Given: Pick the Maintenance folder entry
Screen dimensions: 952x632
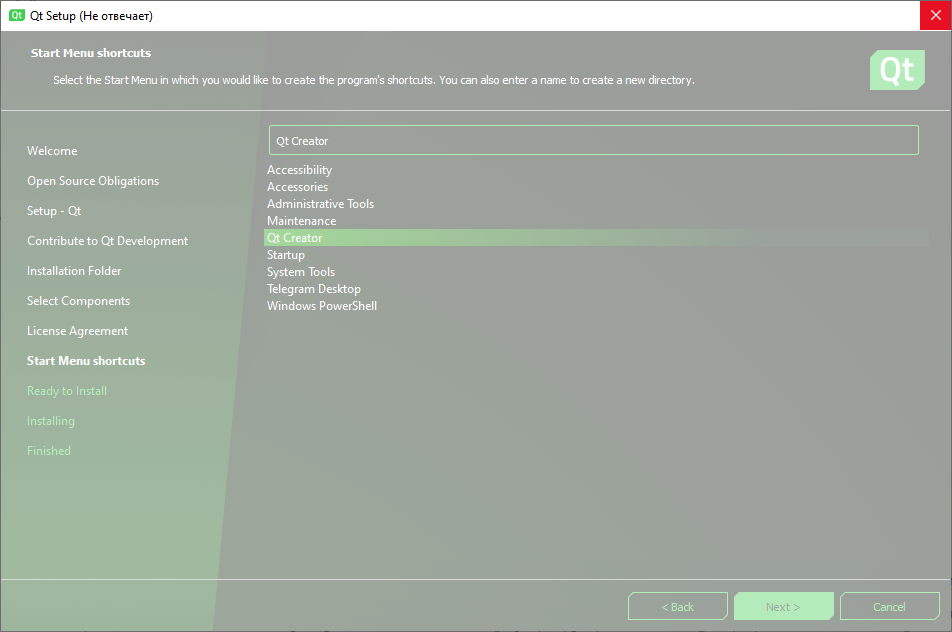Looking at the screenshot, I should click(301, 221).
